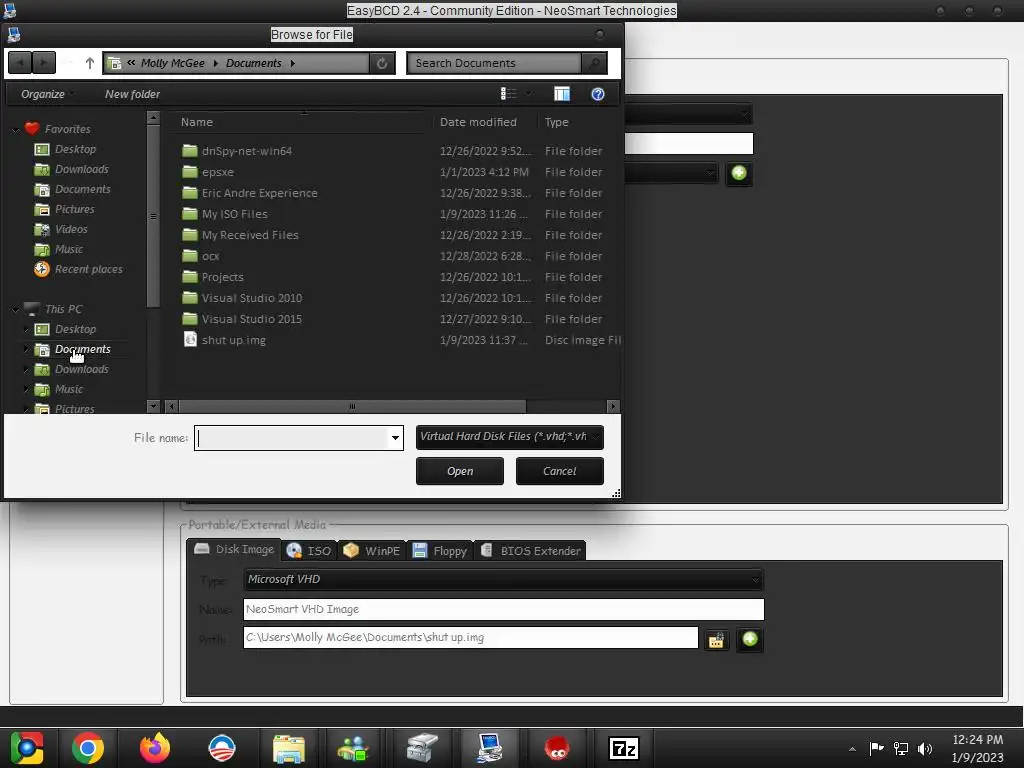The width and height of the screenshot is (1024, 768).
Task: Click Molly McGee in address breadcrumb
Action: click(x=172, y=63)
